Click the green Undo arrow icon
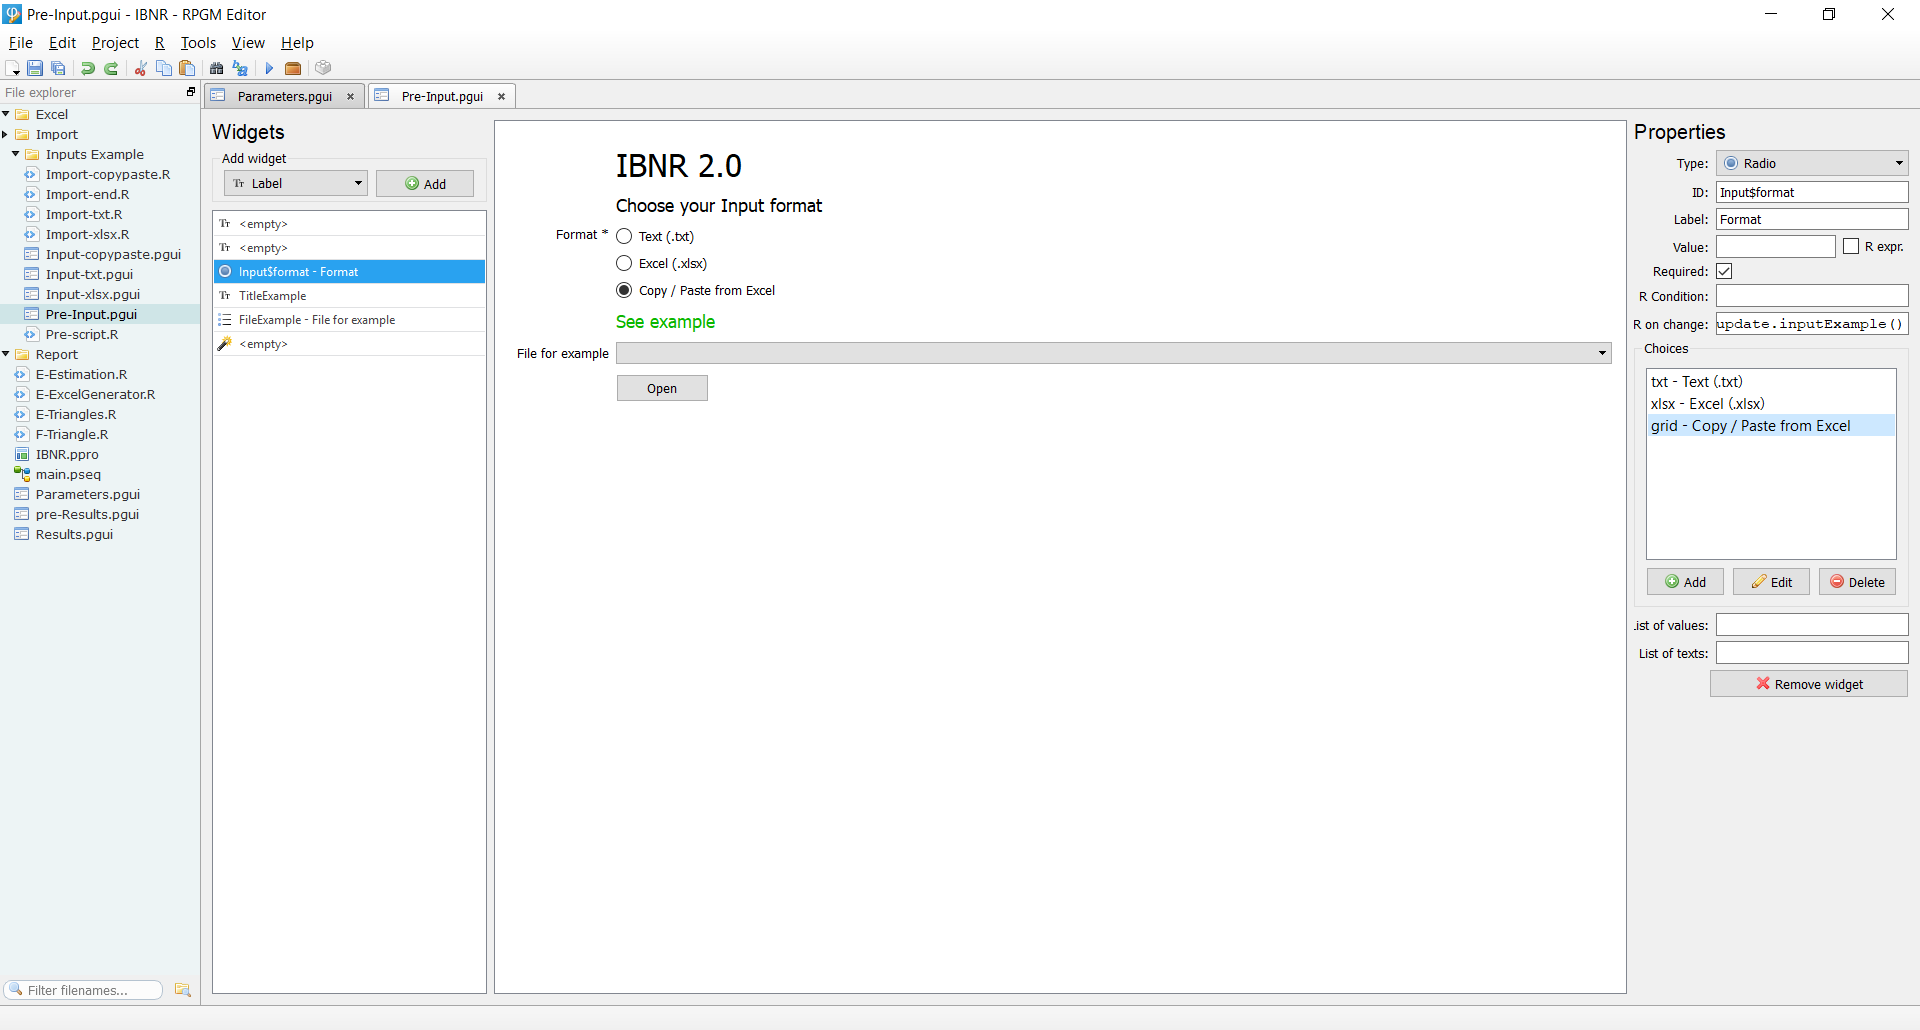1920x1030 pixels. coord(88,68)
